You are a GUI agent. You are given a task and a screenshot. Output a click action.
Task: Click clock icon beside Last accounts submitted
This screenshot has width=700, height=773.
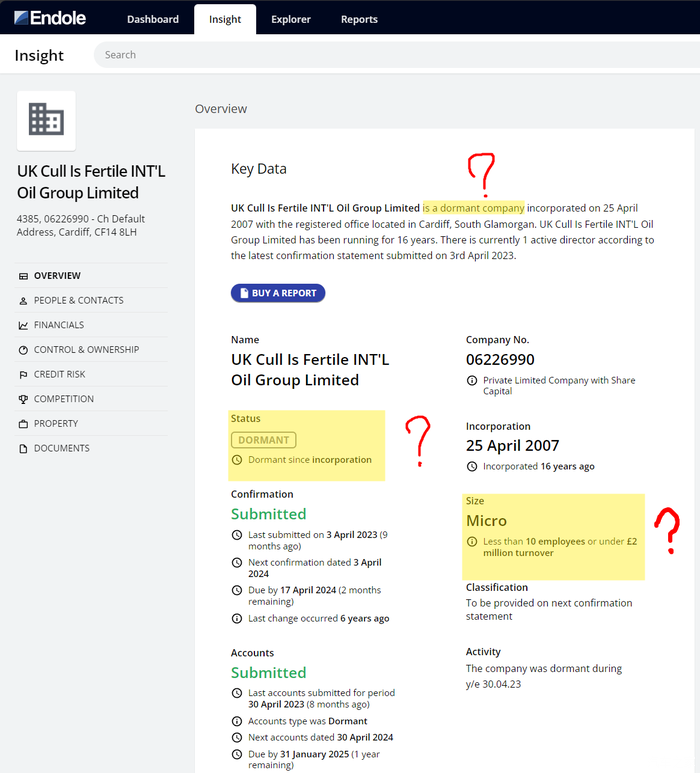click(237, 693)
